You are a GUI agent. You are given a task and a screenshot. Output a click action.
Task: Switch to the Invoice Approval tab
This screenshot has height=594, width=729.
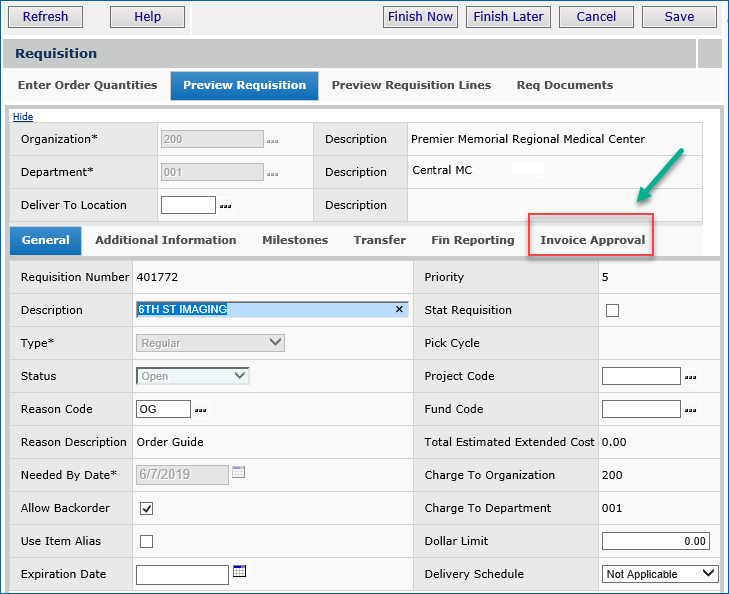(592, 240)
